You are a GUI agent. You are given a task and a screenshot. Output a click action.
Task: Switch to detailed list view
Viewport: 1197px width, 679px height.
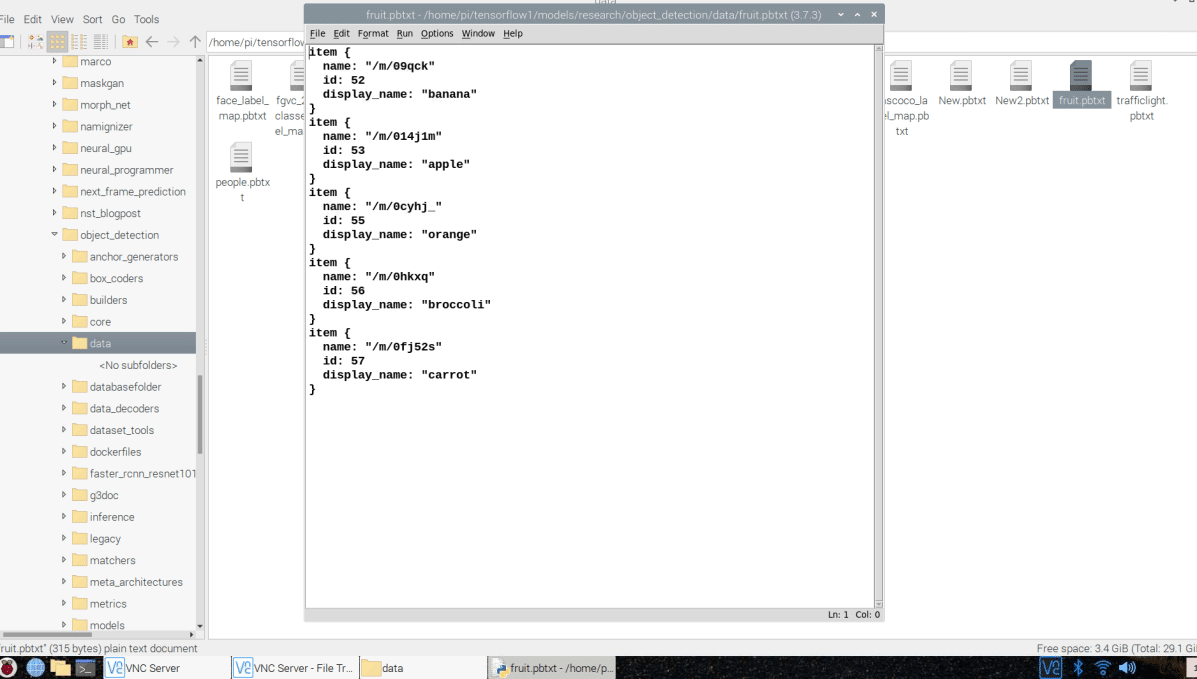tap(101, 42)
